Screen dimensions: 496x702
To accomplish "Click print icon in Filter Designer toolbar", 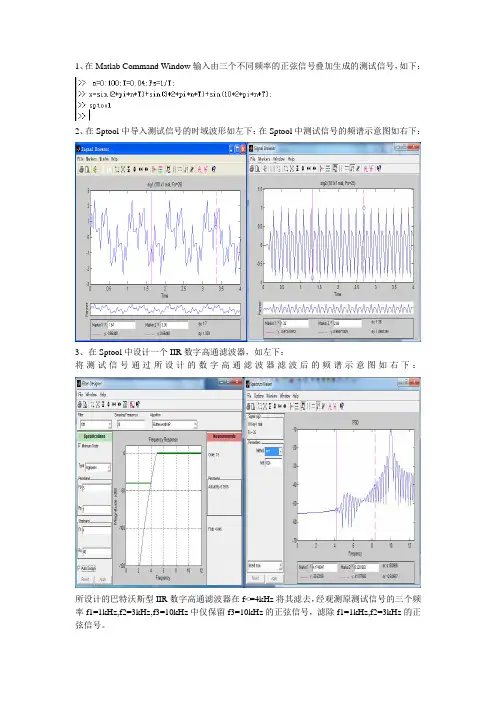I will pyautogui.click(x=80, y=404).
